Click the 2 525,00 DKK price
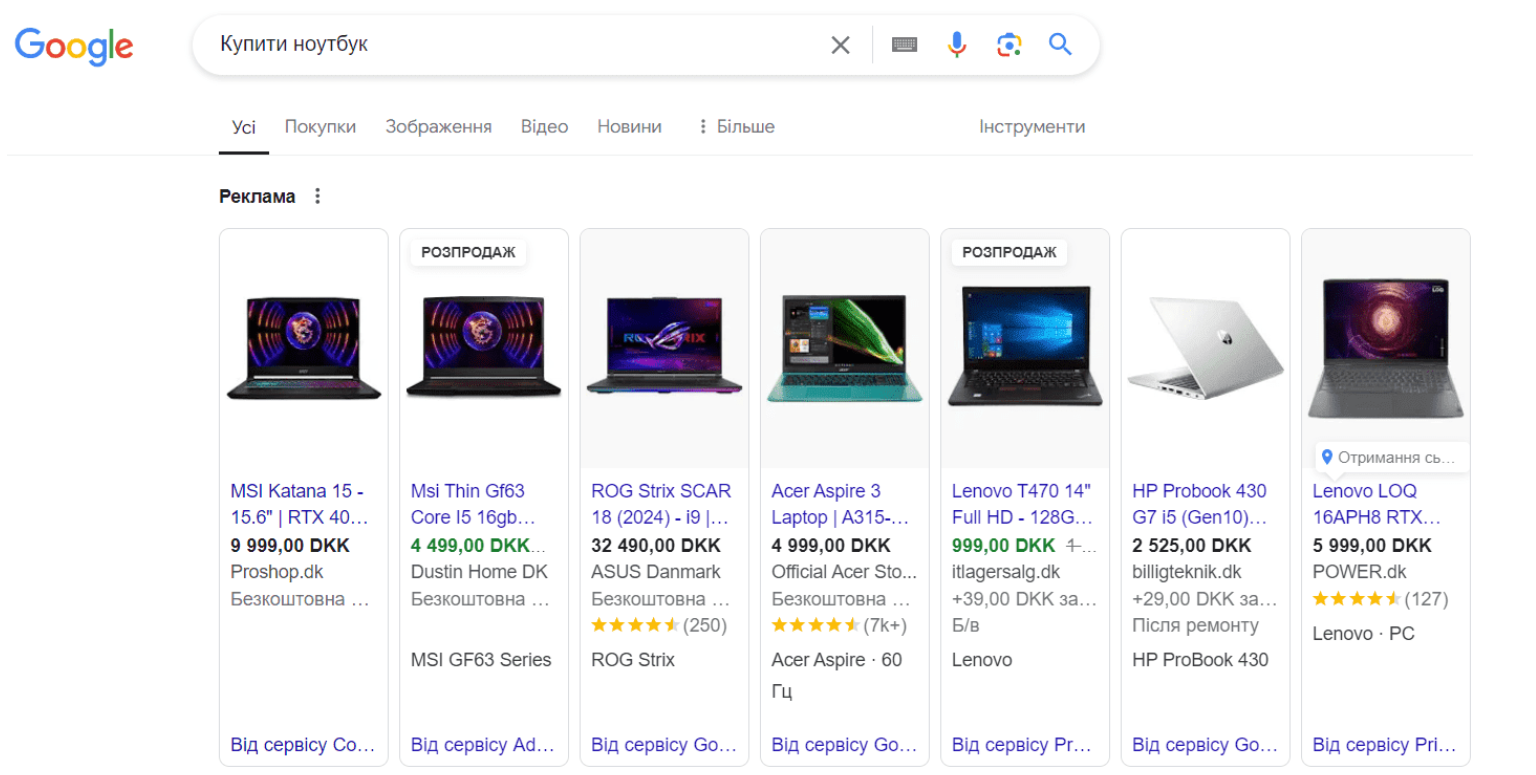 pos(1192,545)
